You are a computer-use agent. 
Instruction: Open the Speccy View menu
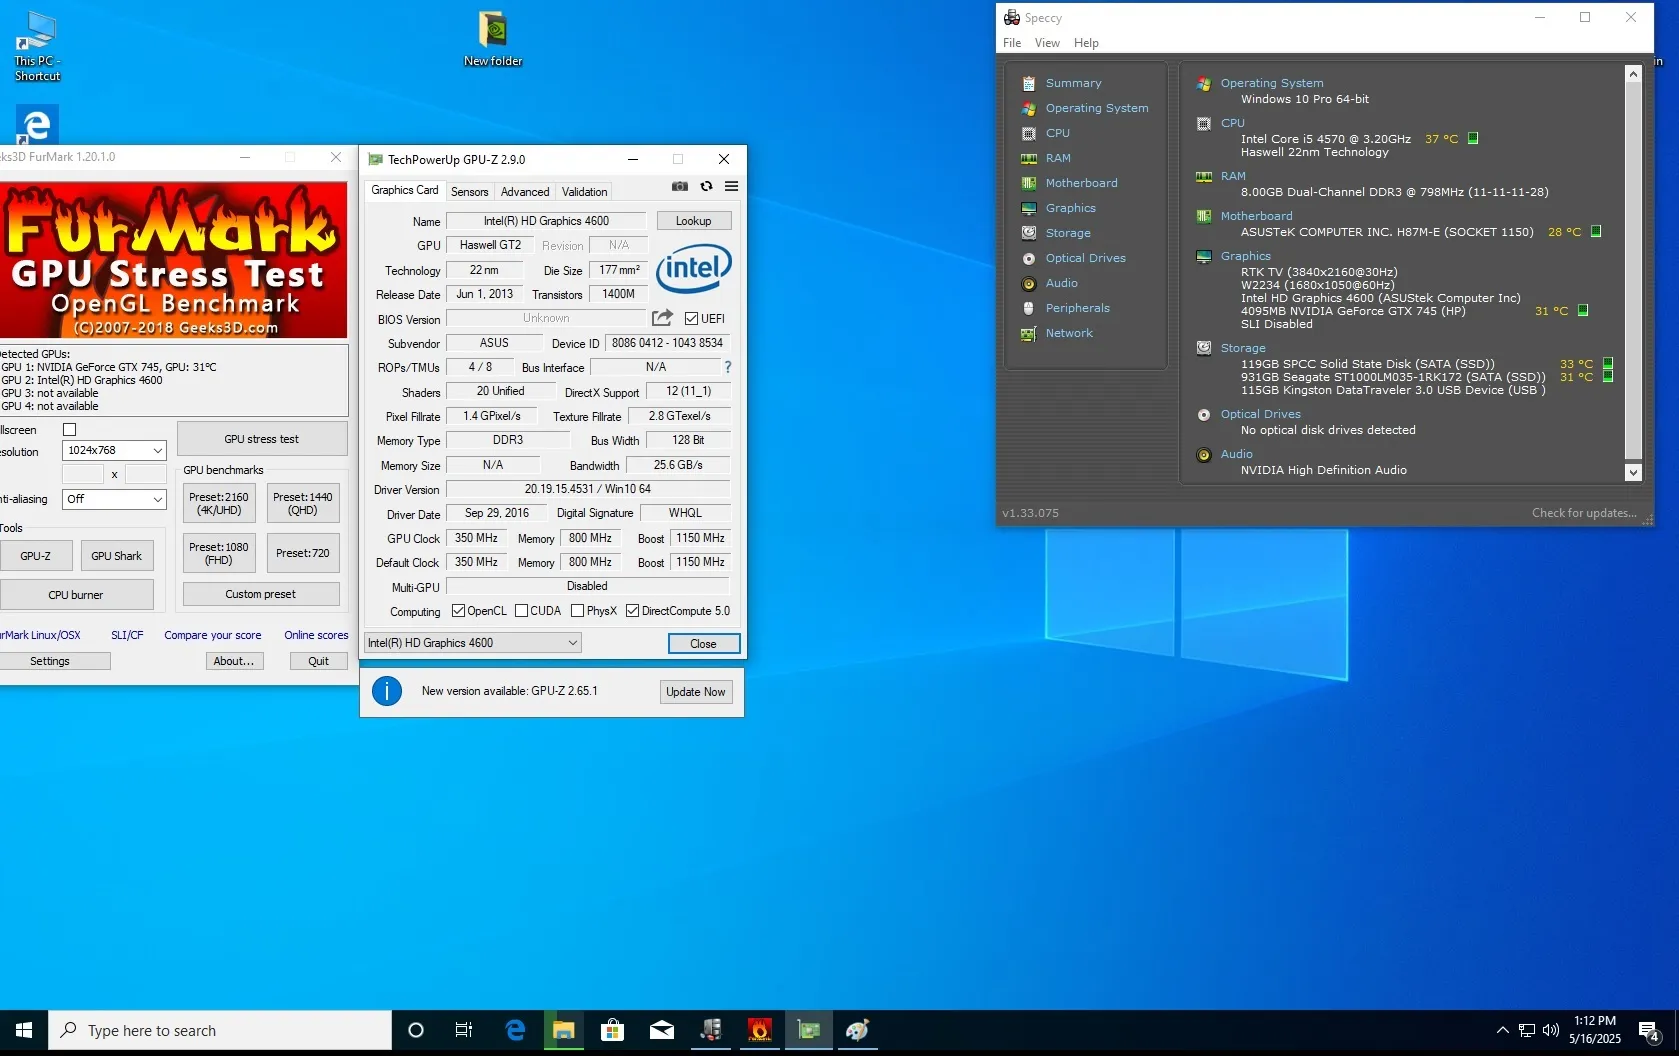1047,43
